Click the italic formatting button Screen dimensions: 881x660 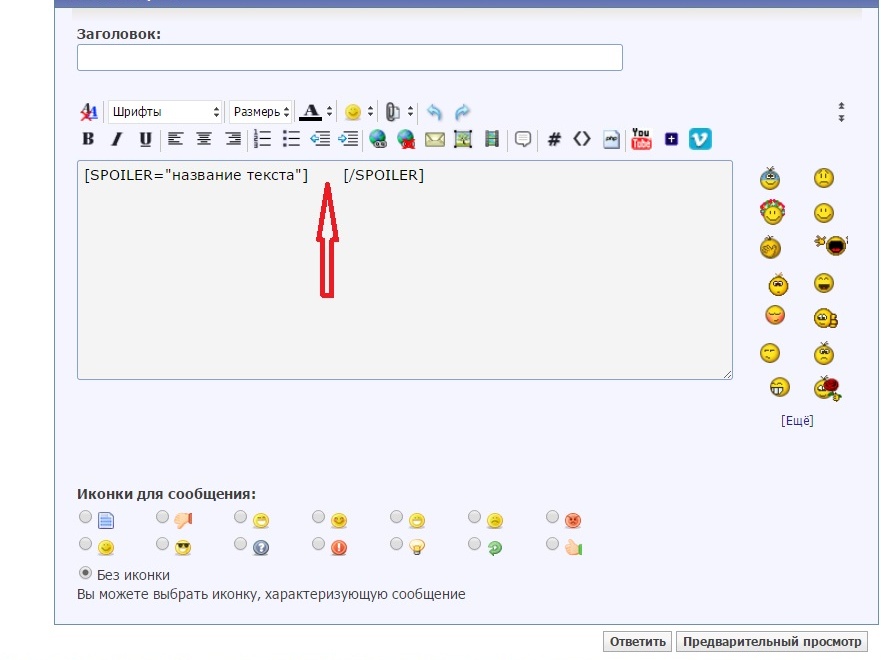tap(116, 139)
